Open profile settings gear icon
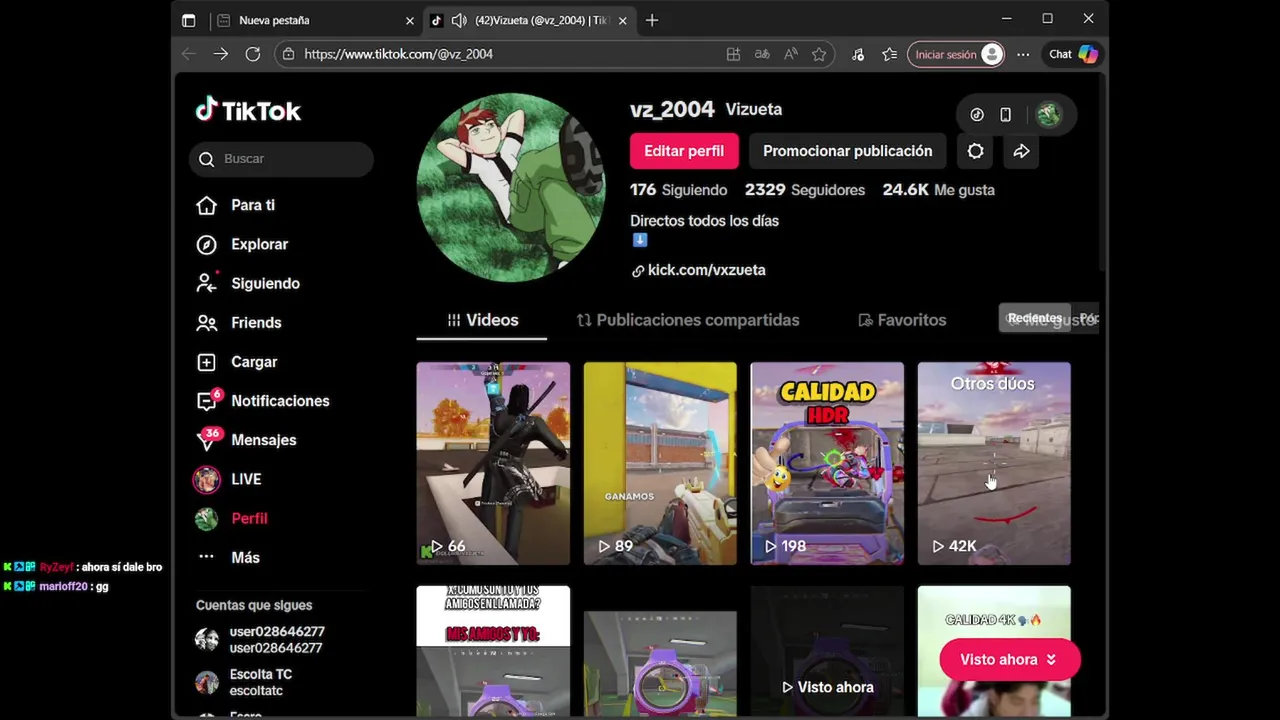Image resolution: width=1280 pixels, height=720 pixels. 975,151
